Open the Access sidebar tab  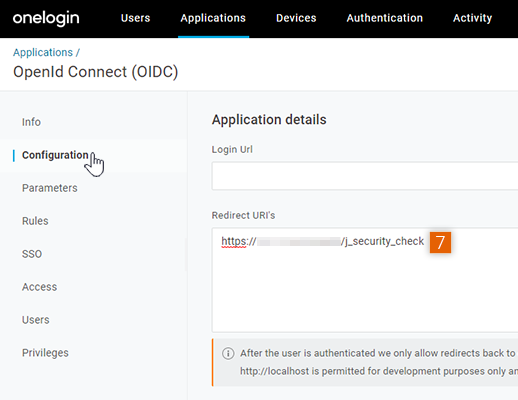click(x=39, y=287)
